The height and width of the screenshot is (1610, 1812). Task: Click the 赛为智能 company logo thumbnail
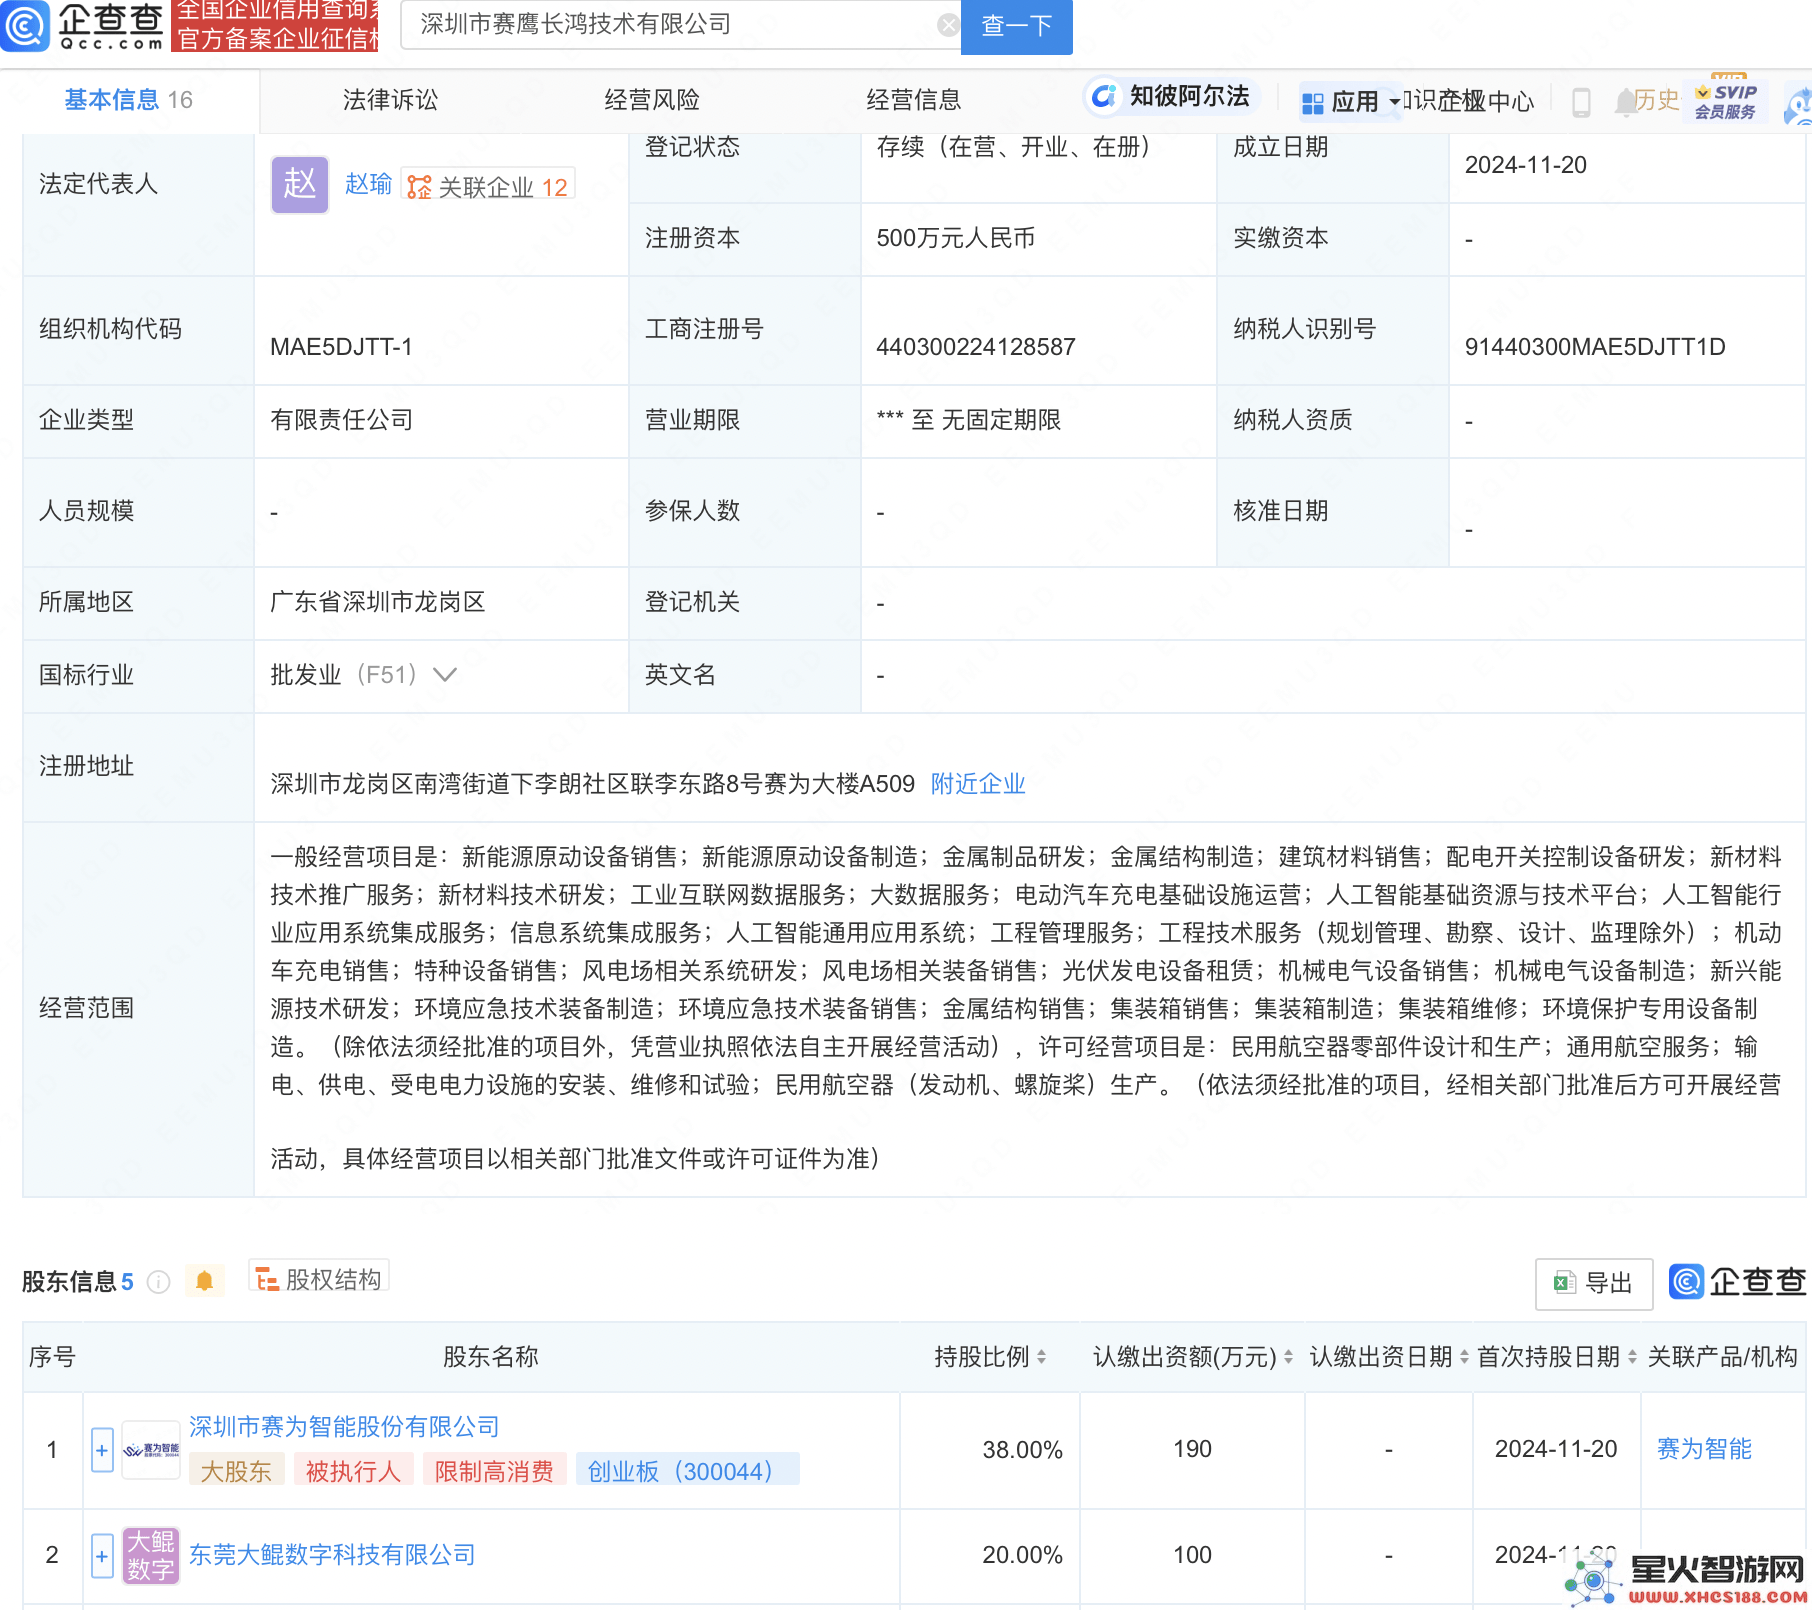(151, 1450)
